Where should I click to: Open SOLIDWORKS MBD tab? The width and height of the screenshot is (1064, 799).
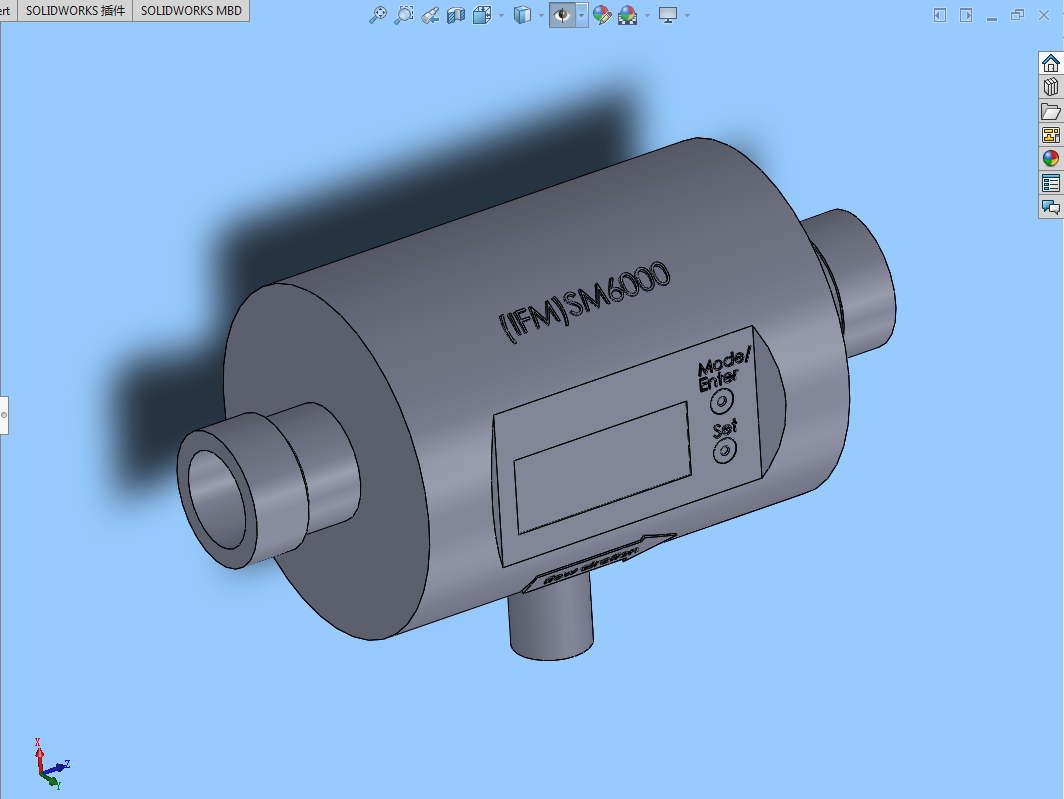coord(191,10)
